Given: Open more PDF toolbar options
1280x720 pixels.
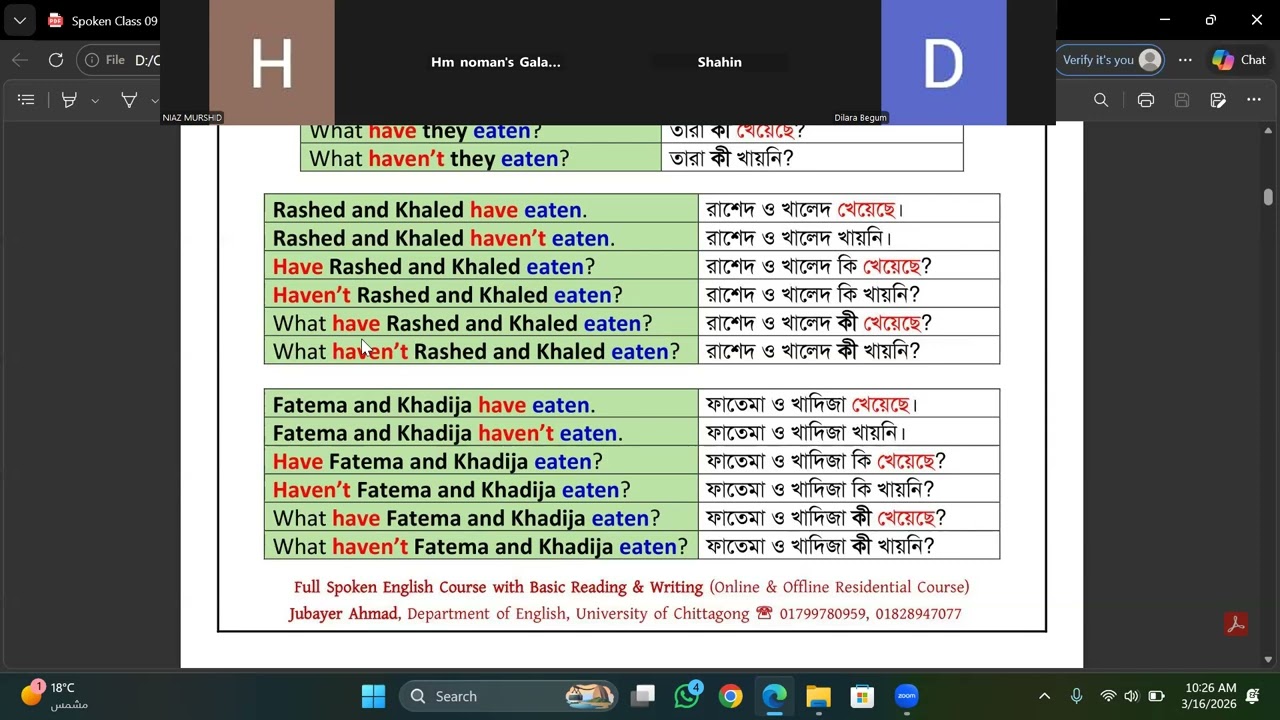Looking at the screenshot, I should [1254, 100].
